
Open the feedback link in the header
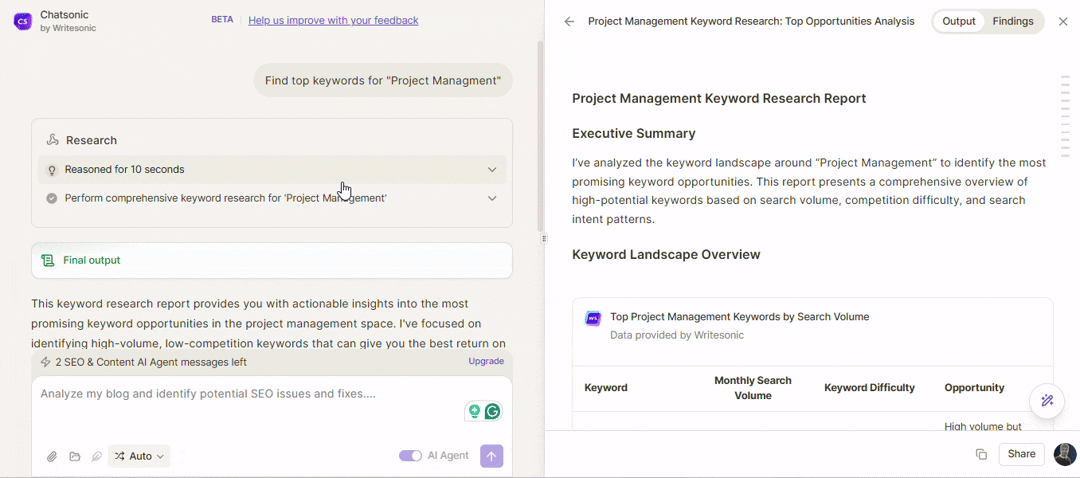(333, 20)
